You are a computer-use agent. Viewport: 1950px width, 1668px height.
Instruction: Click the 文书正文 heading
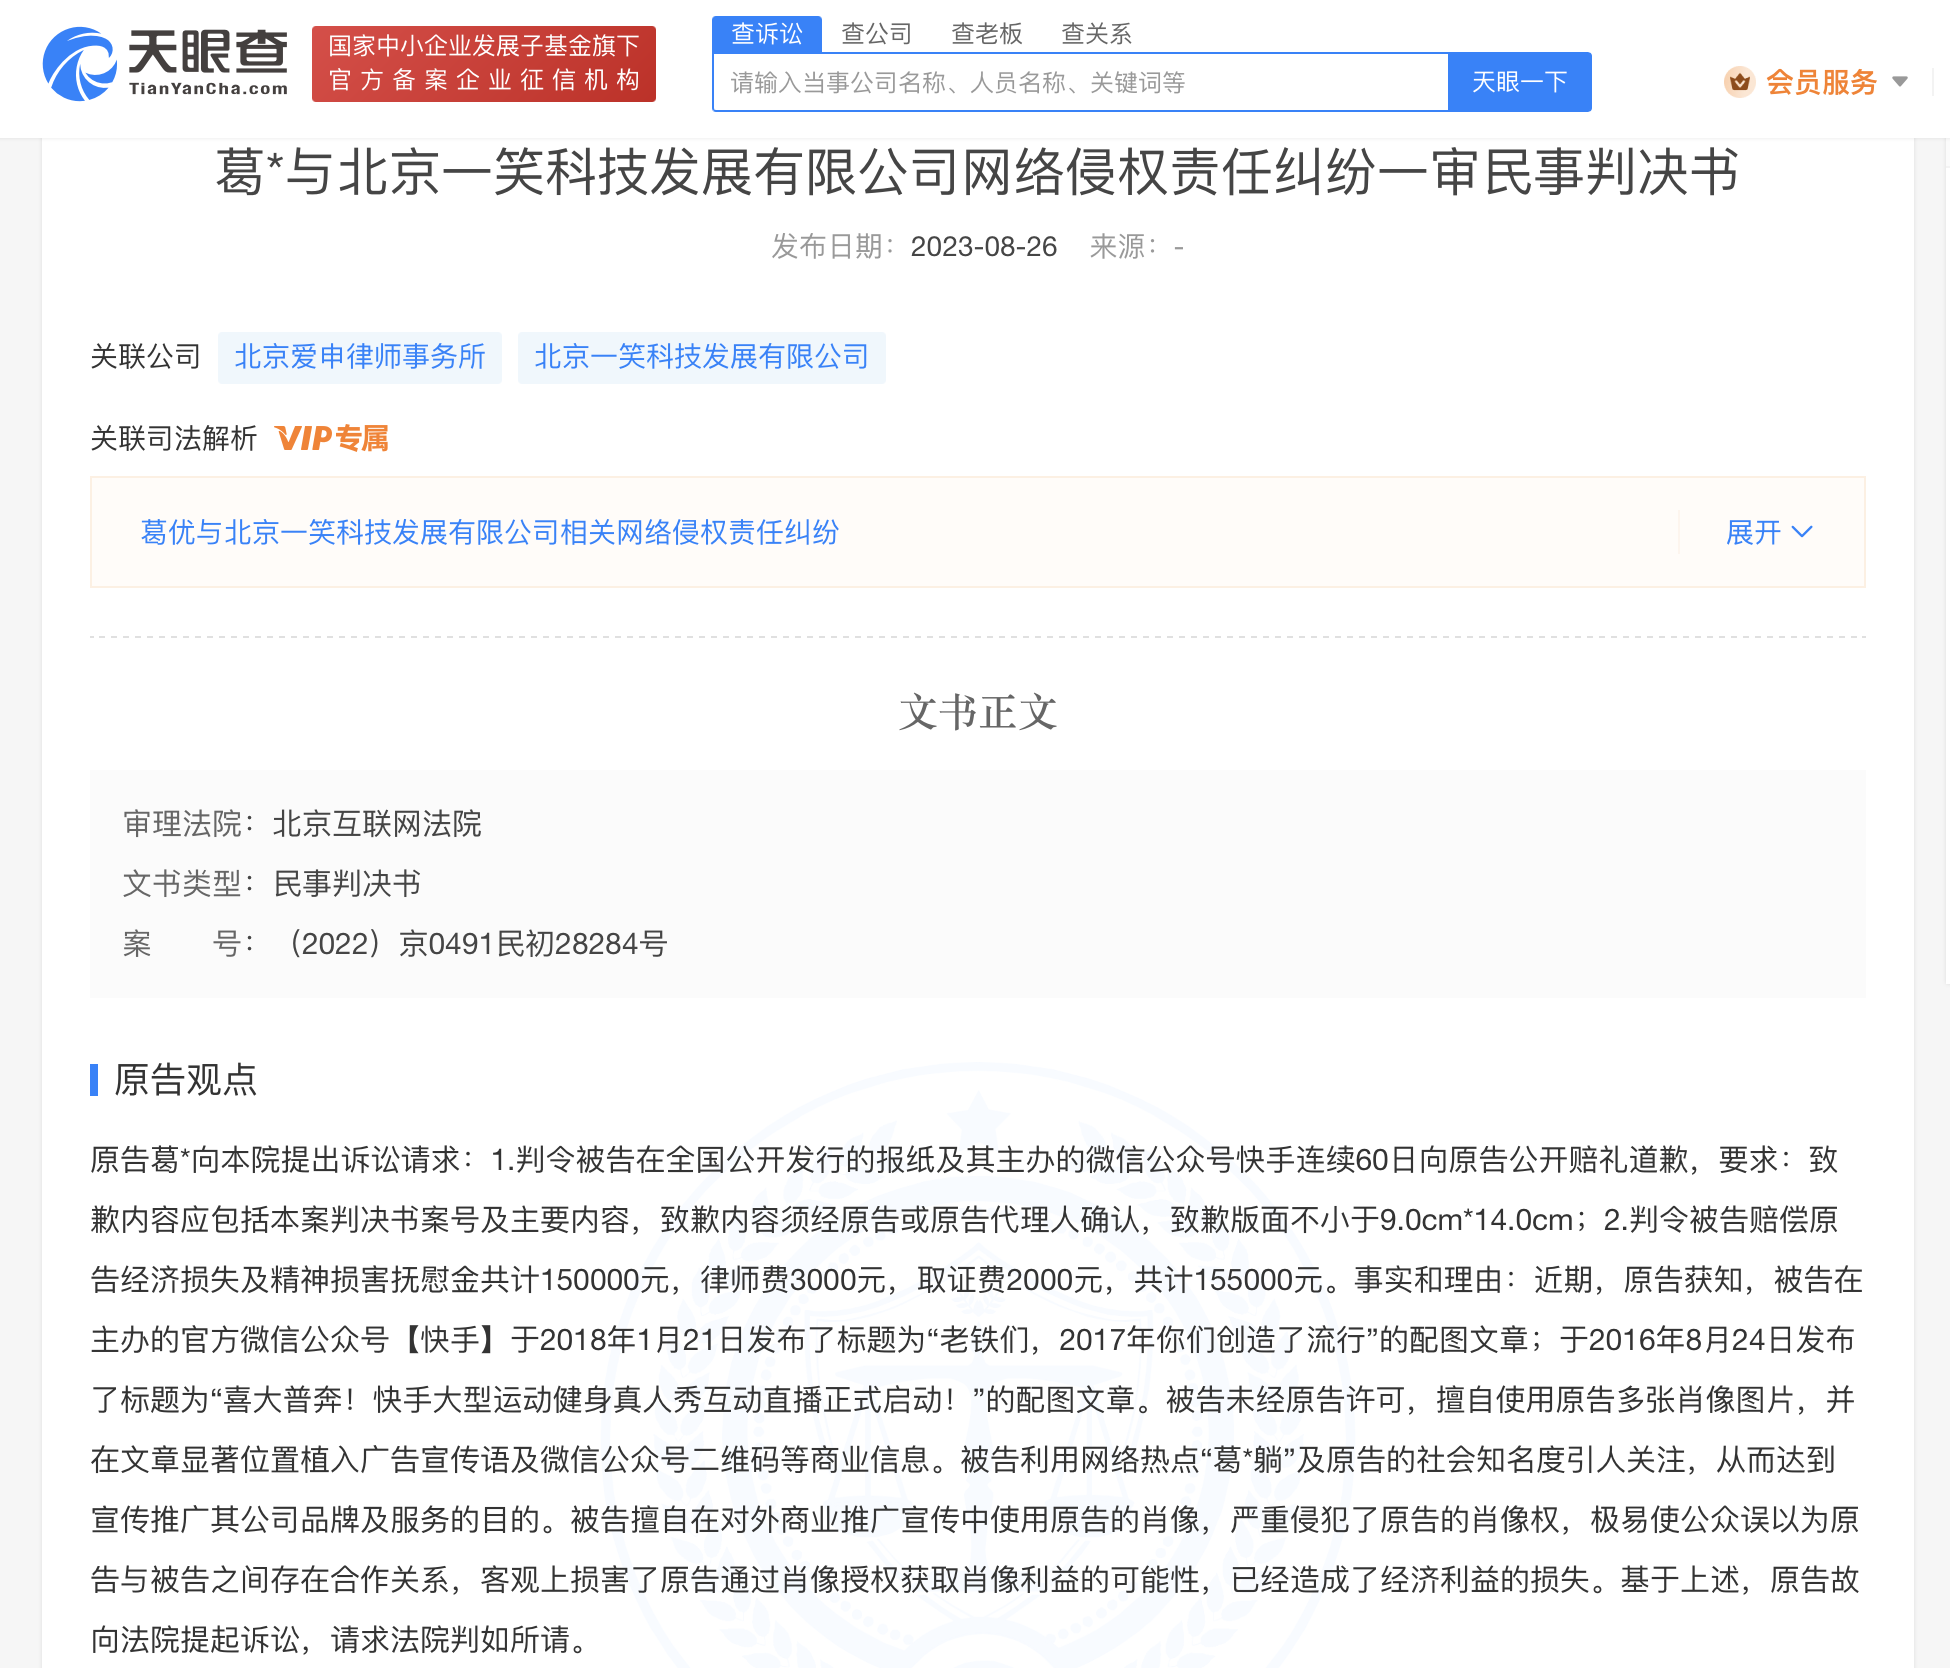978,713
